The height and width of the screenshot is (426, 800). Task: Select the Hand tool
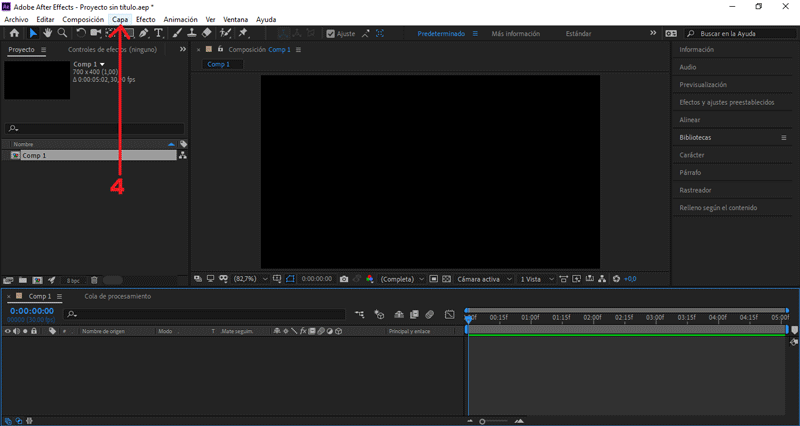pos(47,33)
